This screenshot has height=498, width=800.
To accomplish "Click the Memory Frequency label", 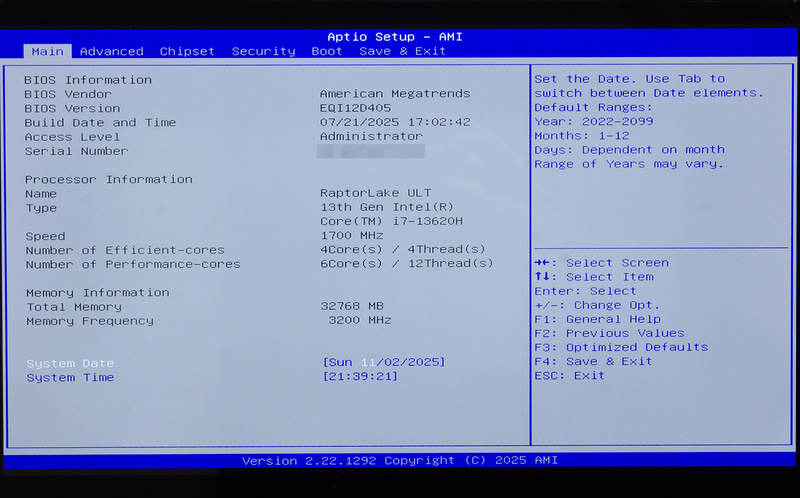I will (90, 321).
